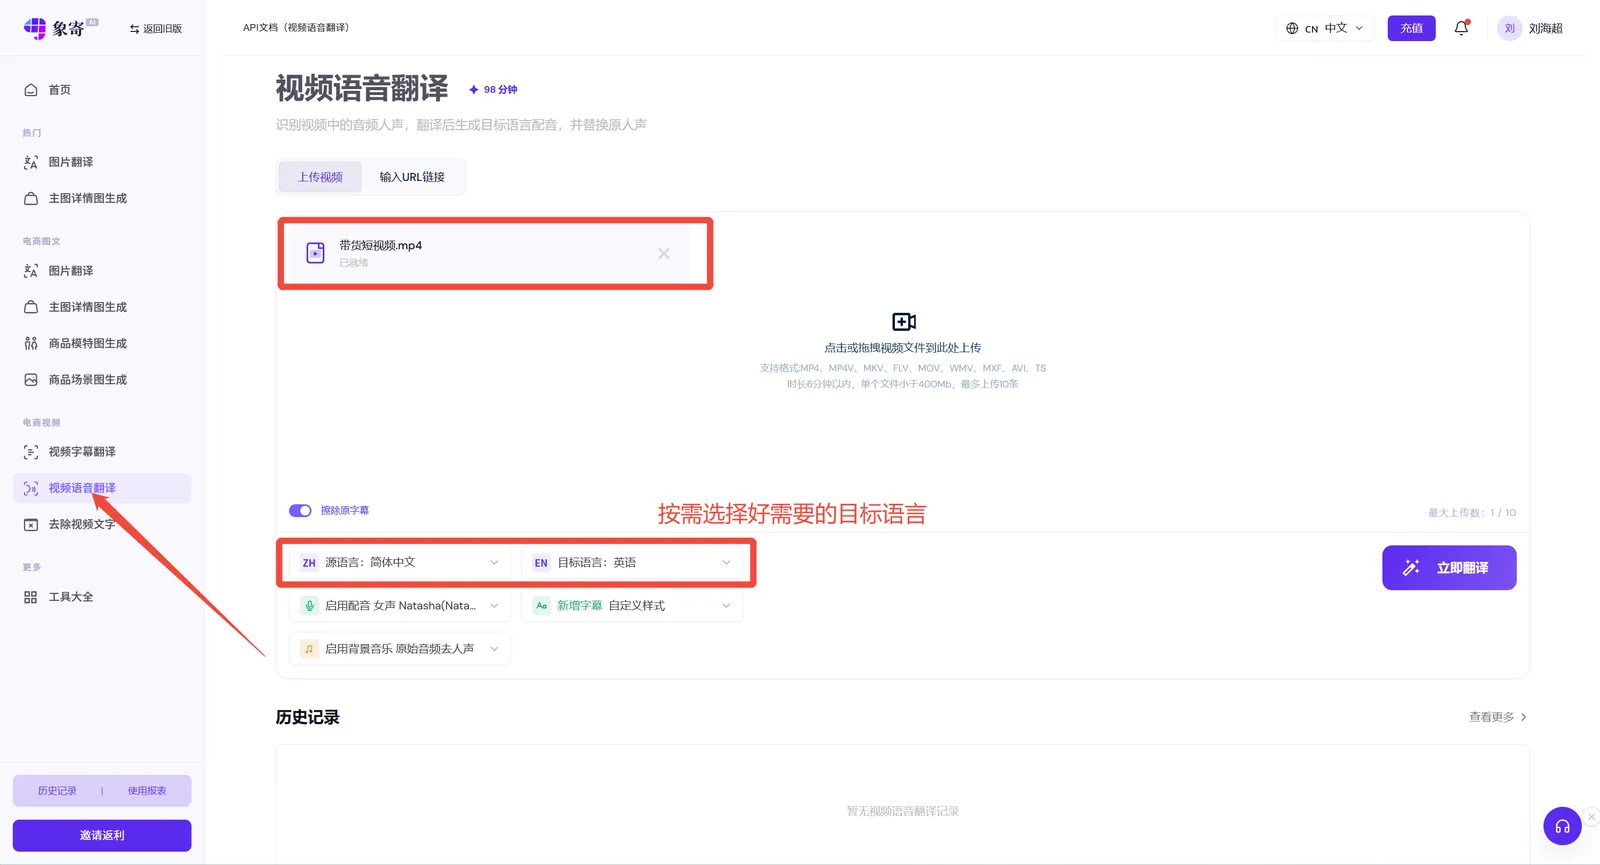The image size is (1600, 865).
Task: Open the notification bell icon
Action: [1461, 28]
